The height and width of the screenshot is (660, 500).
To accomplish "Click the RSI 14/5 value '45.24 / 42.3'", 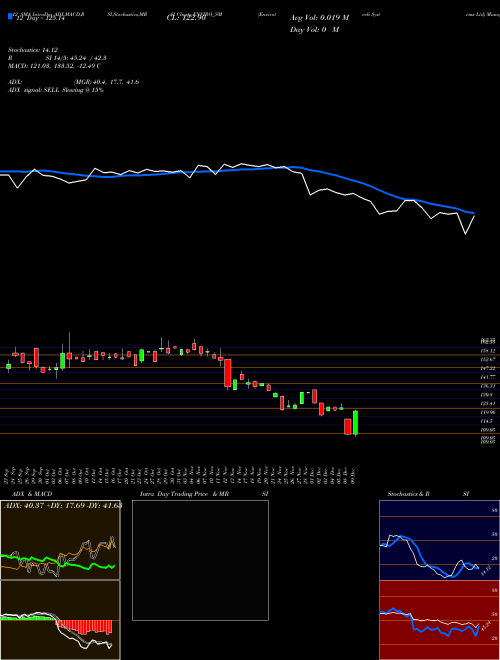I will (89, 58).
